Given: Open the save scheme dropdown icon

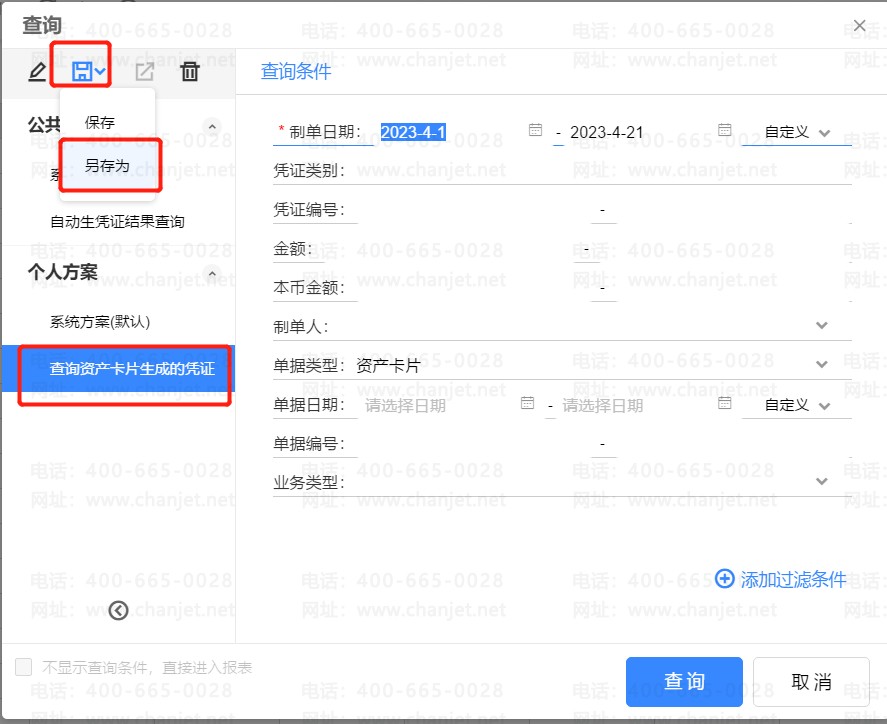Looking at the screenshot, I should 88,71.
